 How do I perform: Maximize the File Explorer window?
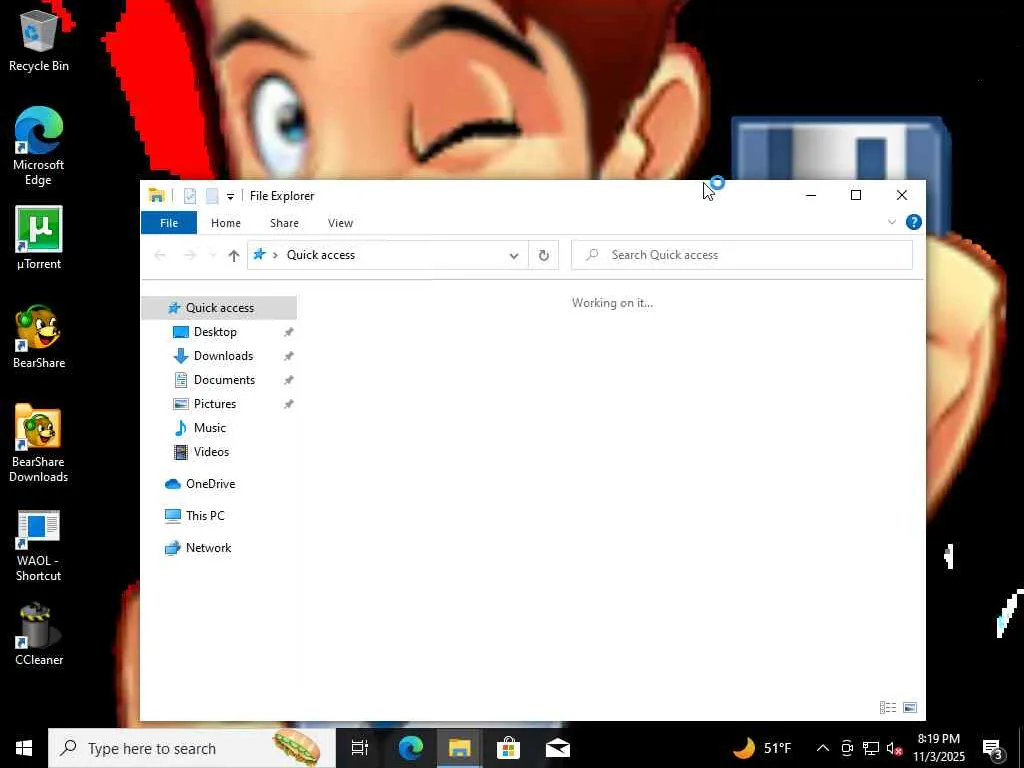pyautogui.click(x=856, y=195)
